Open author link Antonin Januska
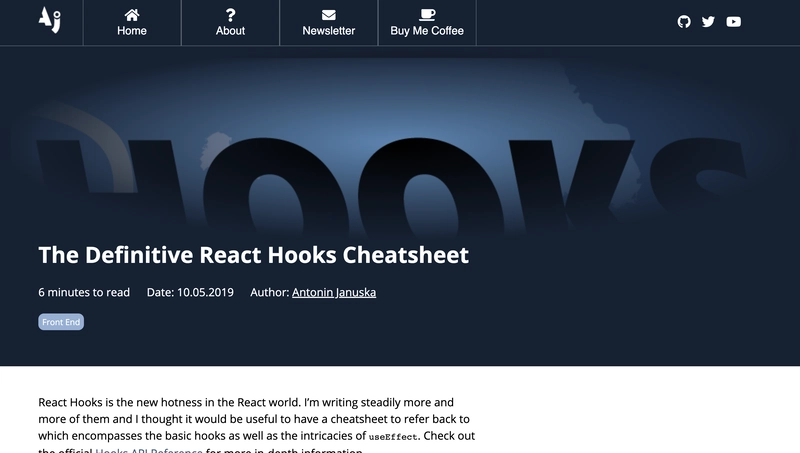The height and width of the screenshot is (453, 800). (x=334, y=292)
